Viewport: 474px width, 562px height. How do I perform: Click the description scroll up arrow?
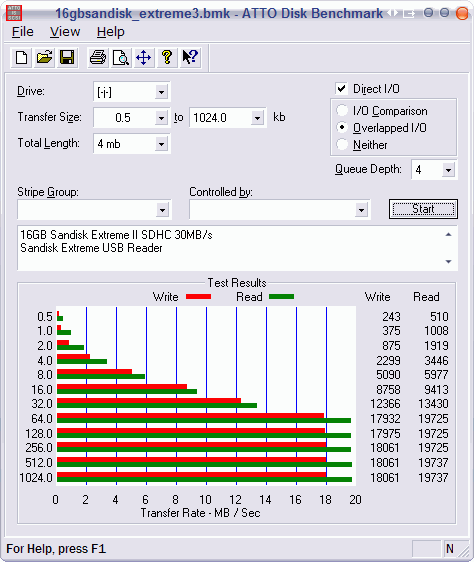[x=448, y=234]
